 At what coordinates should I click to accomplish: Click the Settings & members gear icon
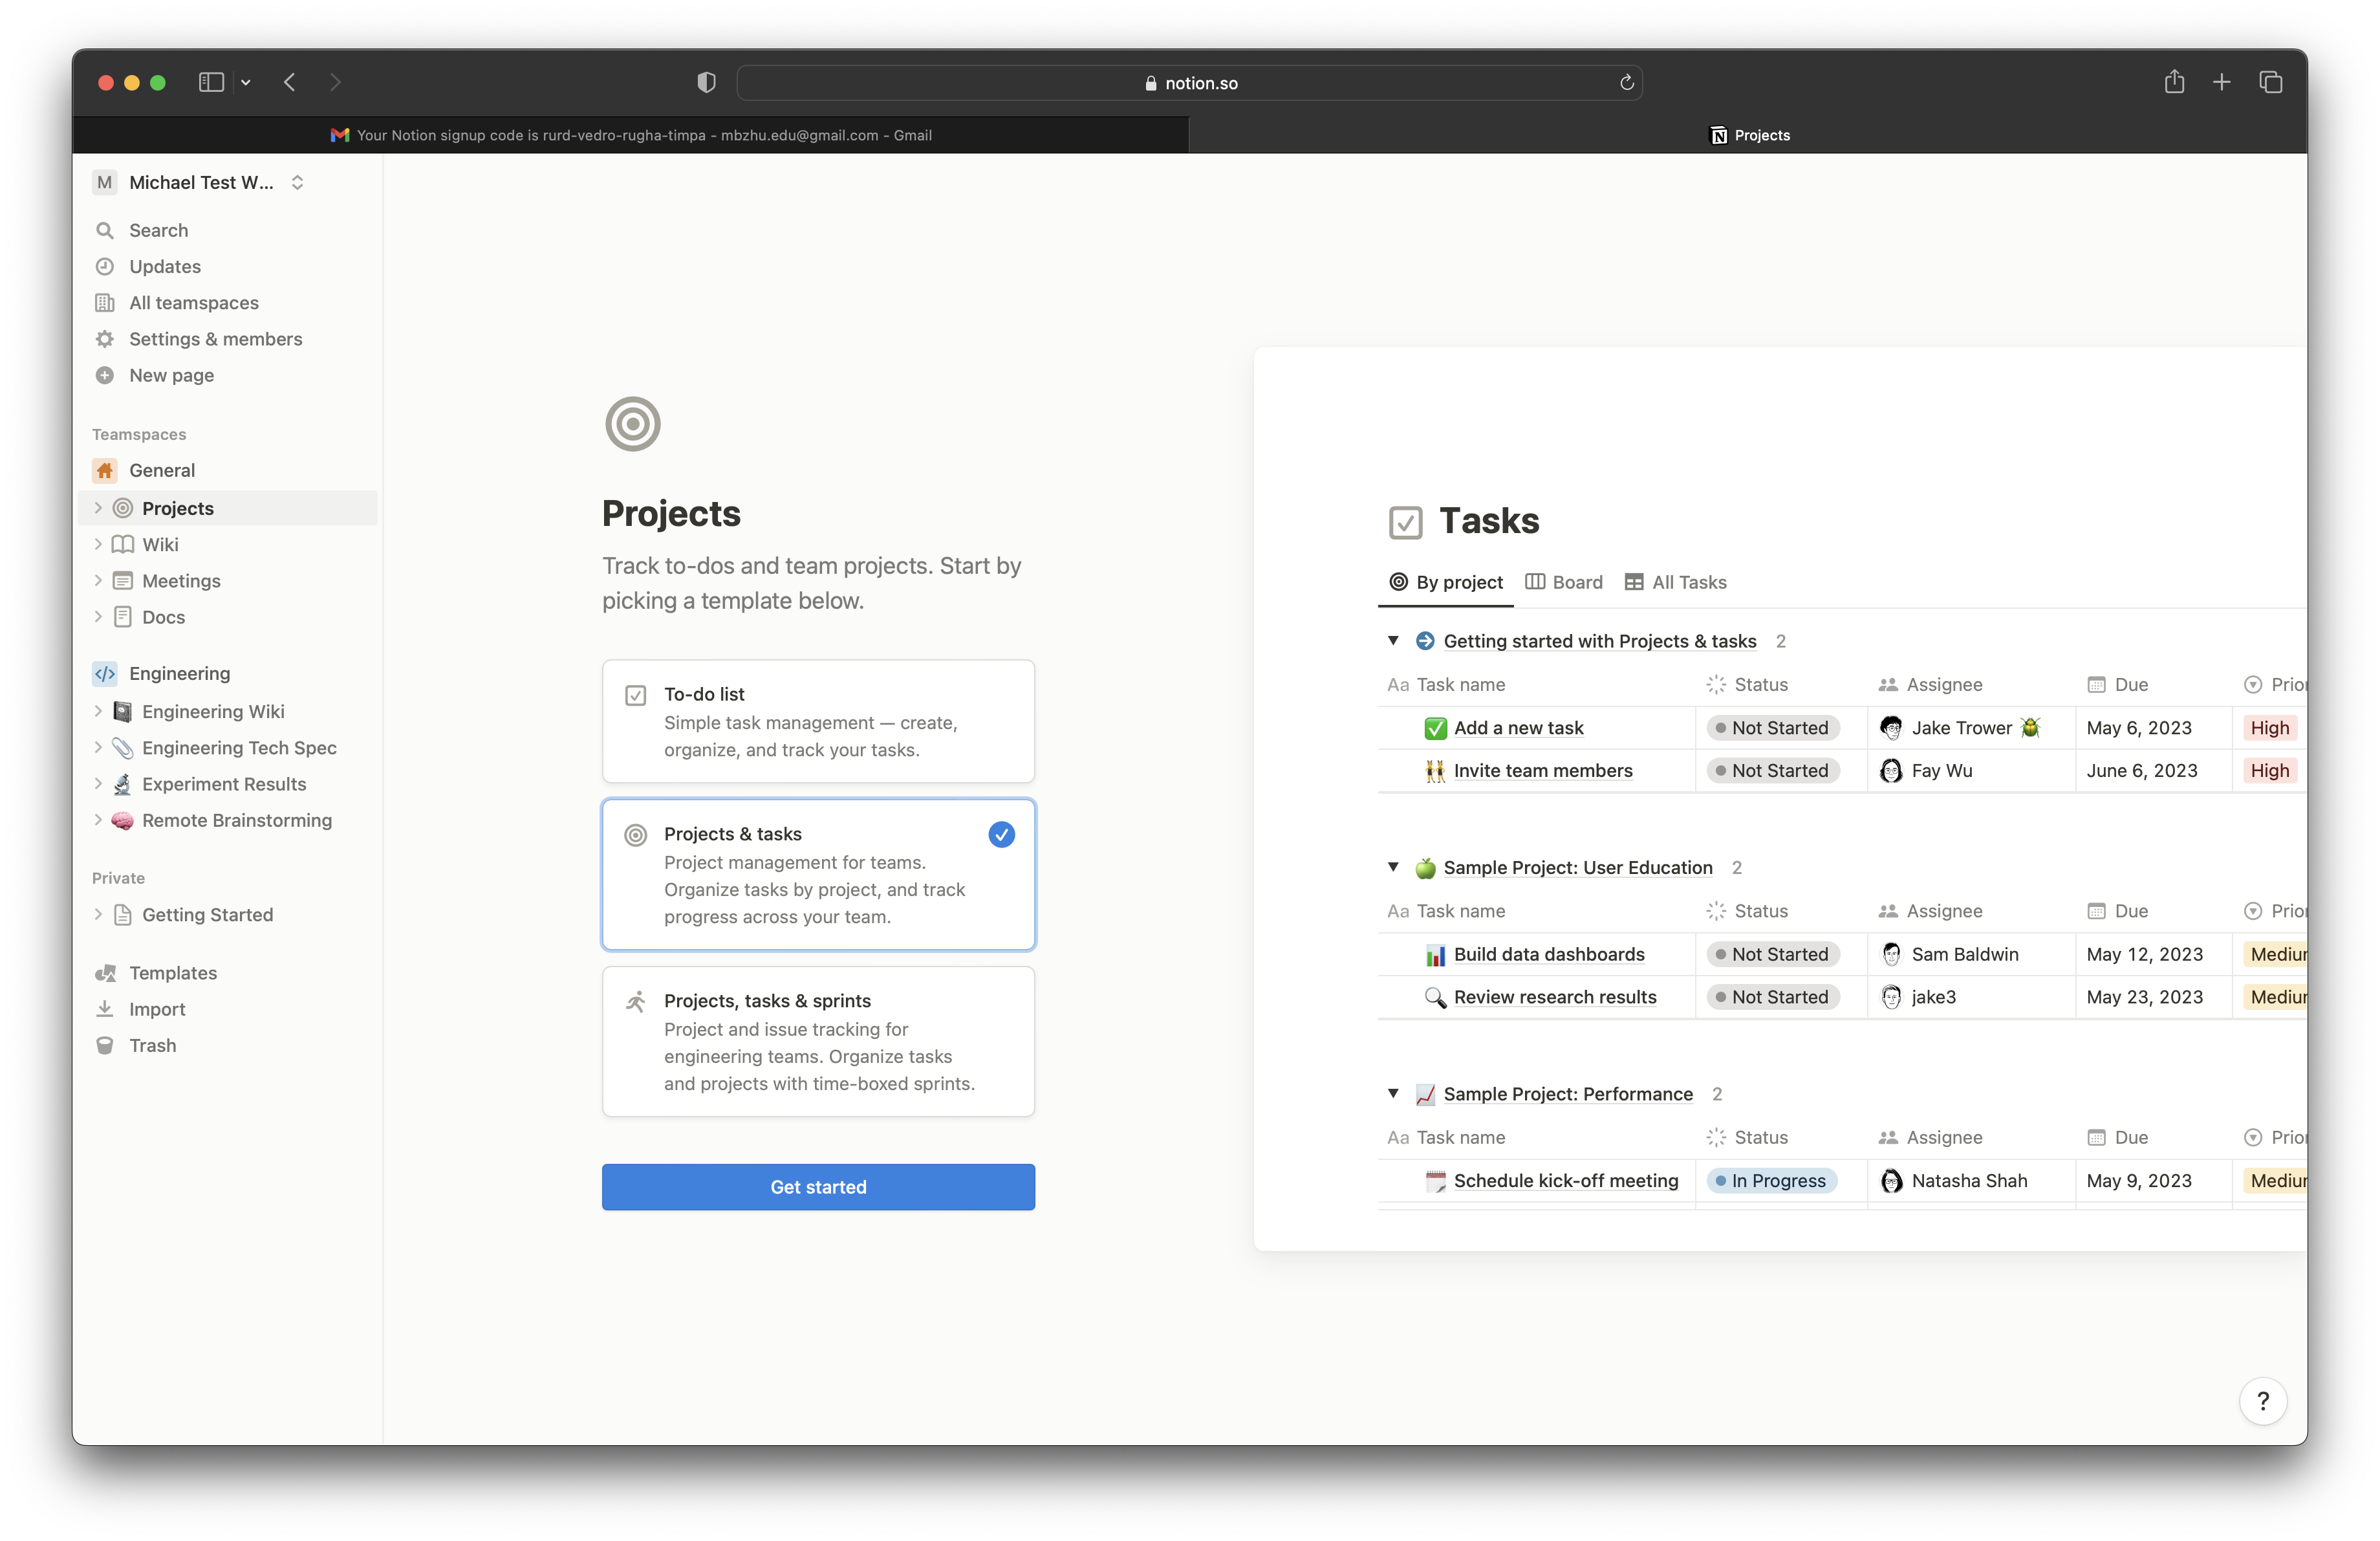click(104, 339)
